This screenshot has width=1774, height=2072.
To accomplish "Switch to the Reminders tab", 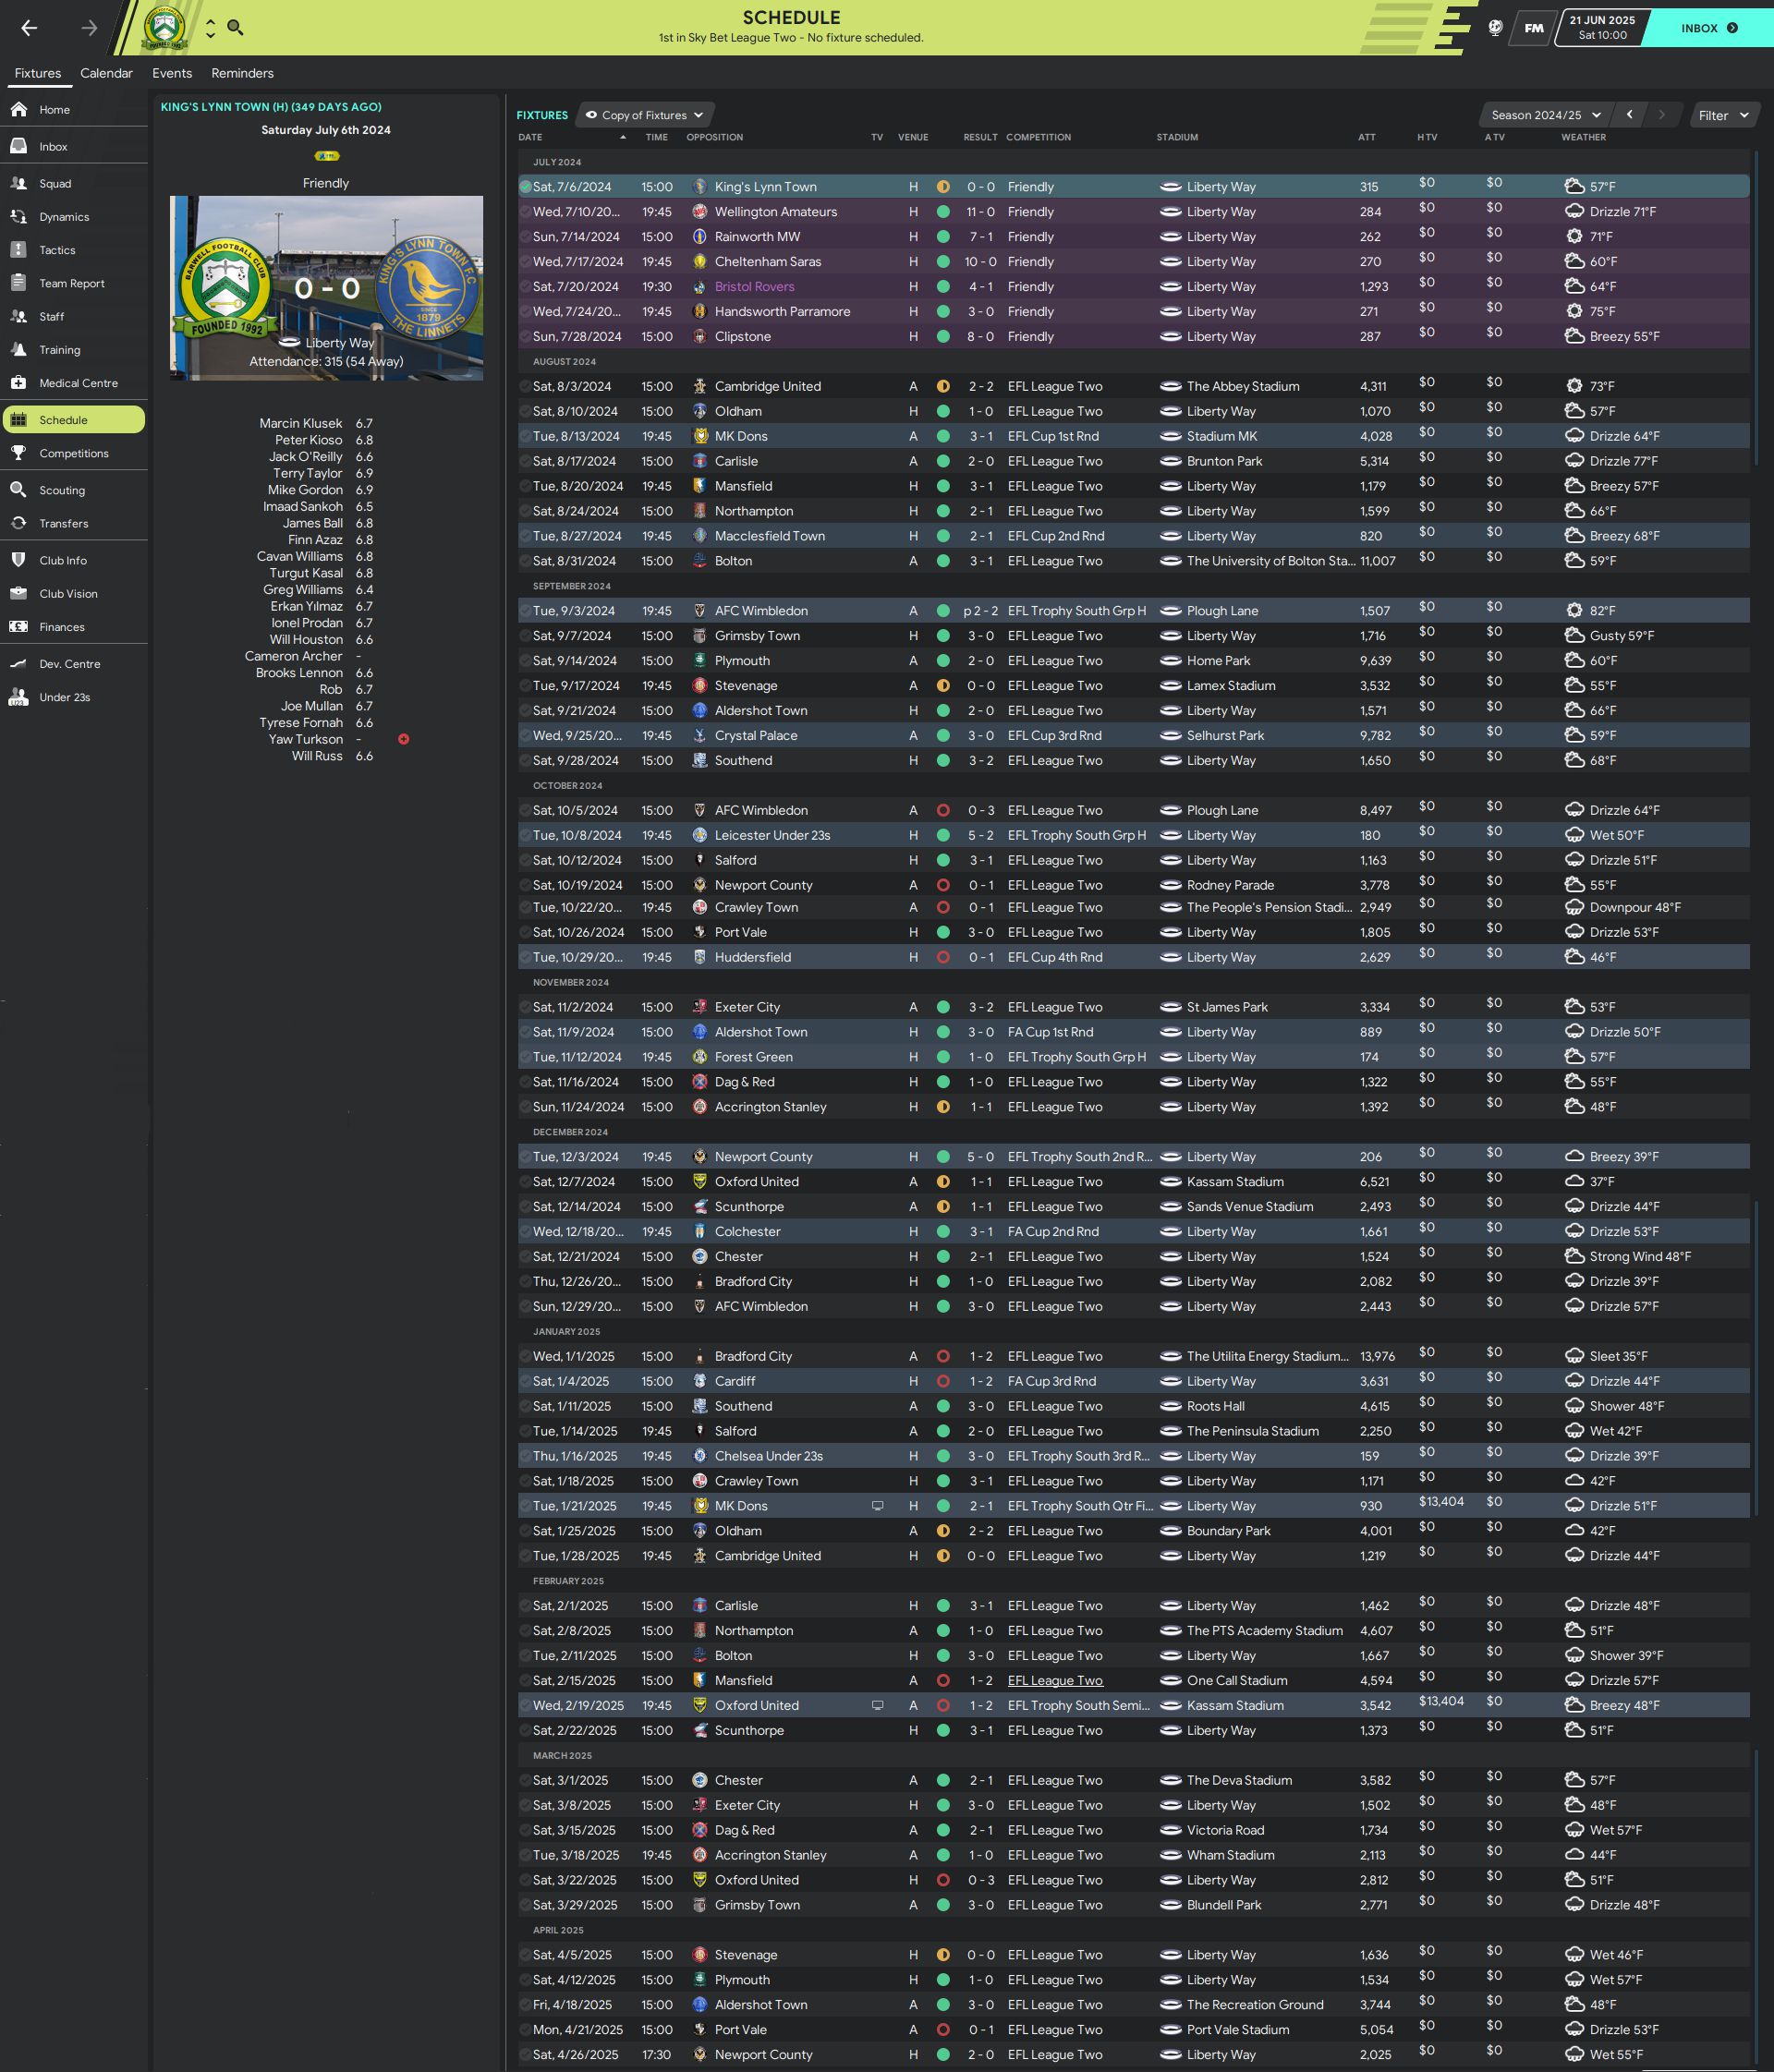I will coord(242,73).
